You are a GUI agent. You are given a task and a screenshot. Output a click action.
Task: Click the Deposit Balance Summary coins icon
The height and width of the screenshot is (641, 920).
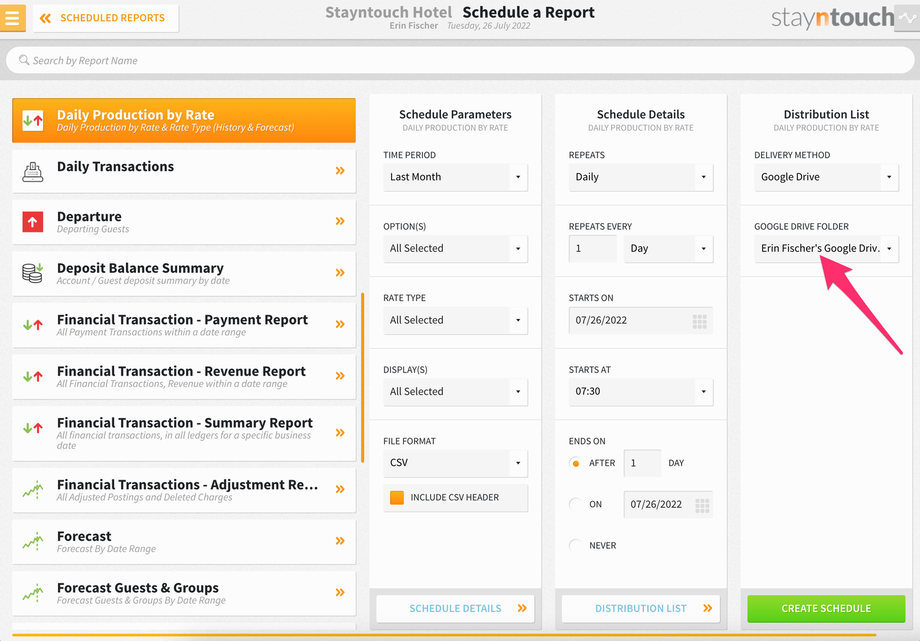[x=33, y=273]
